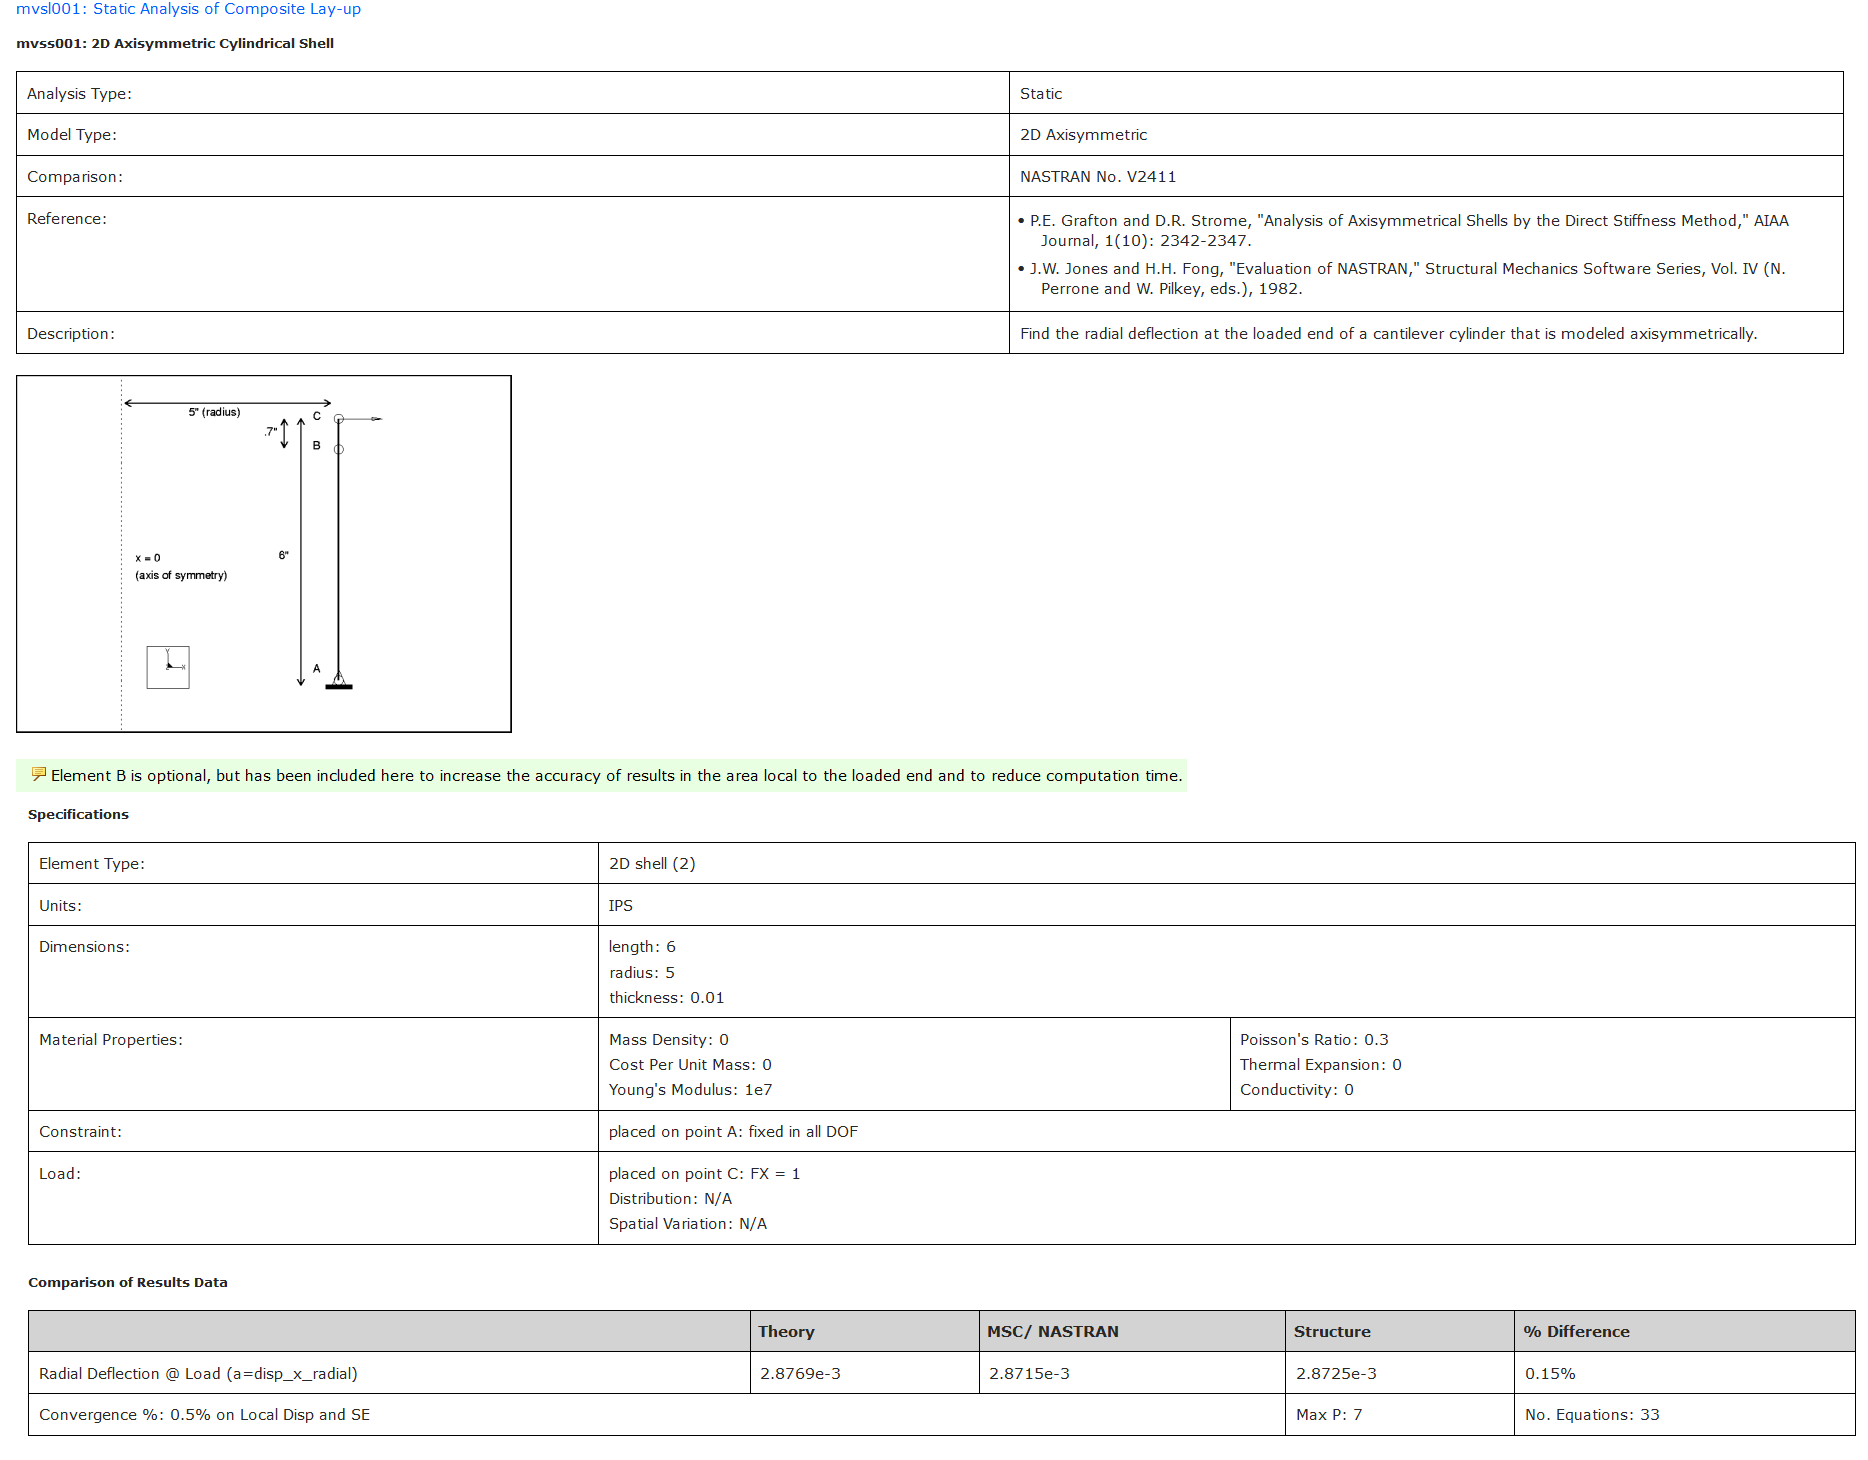
Task: Click the Specifications section heading
Action: [78, 814]
